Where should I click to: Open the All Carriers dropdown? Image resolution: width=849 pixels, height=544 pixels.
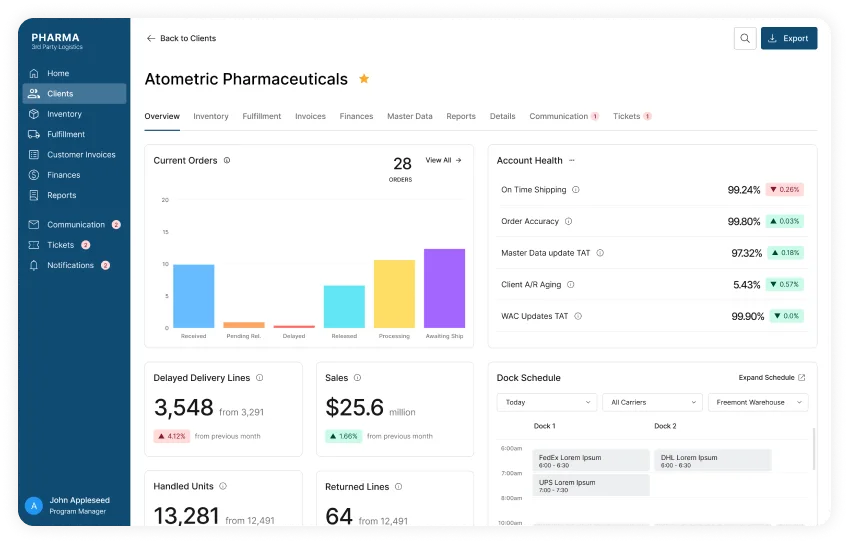pyautogui.click(x=652, y=402)
